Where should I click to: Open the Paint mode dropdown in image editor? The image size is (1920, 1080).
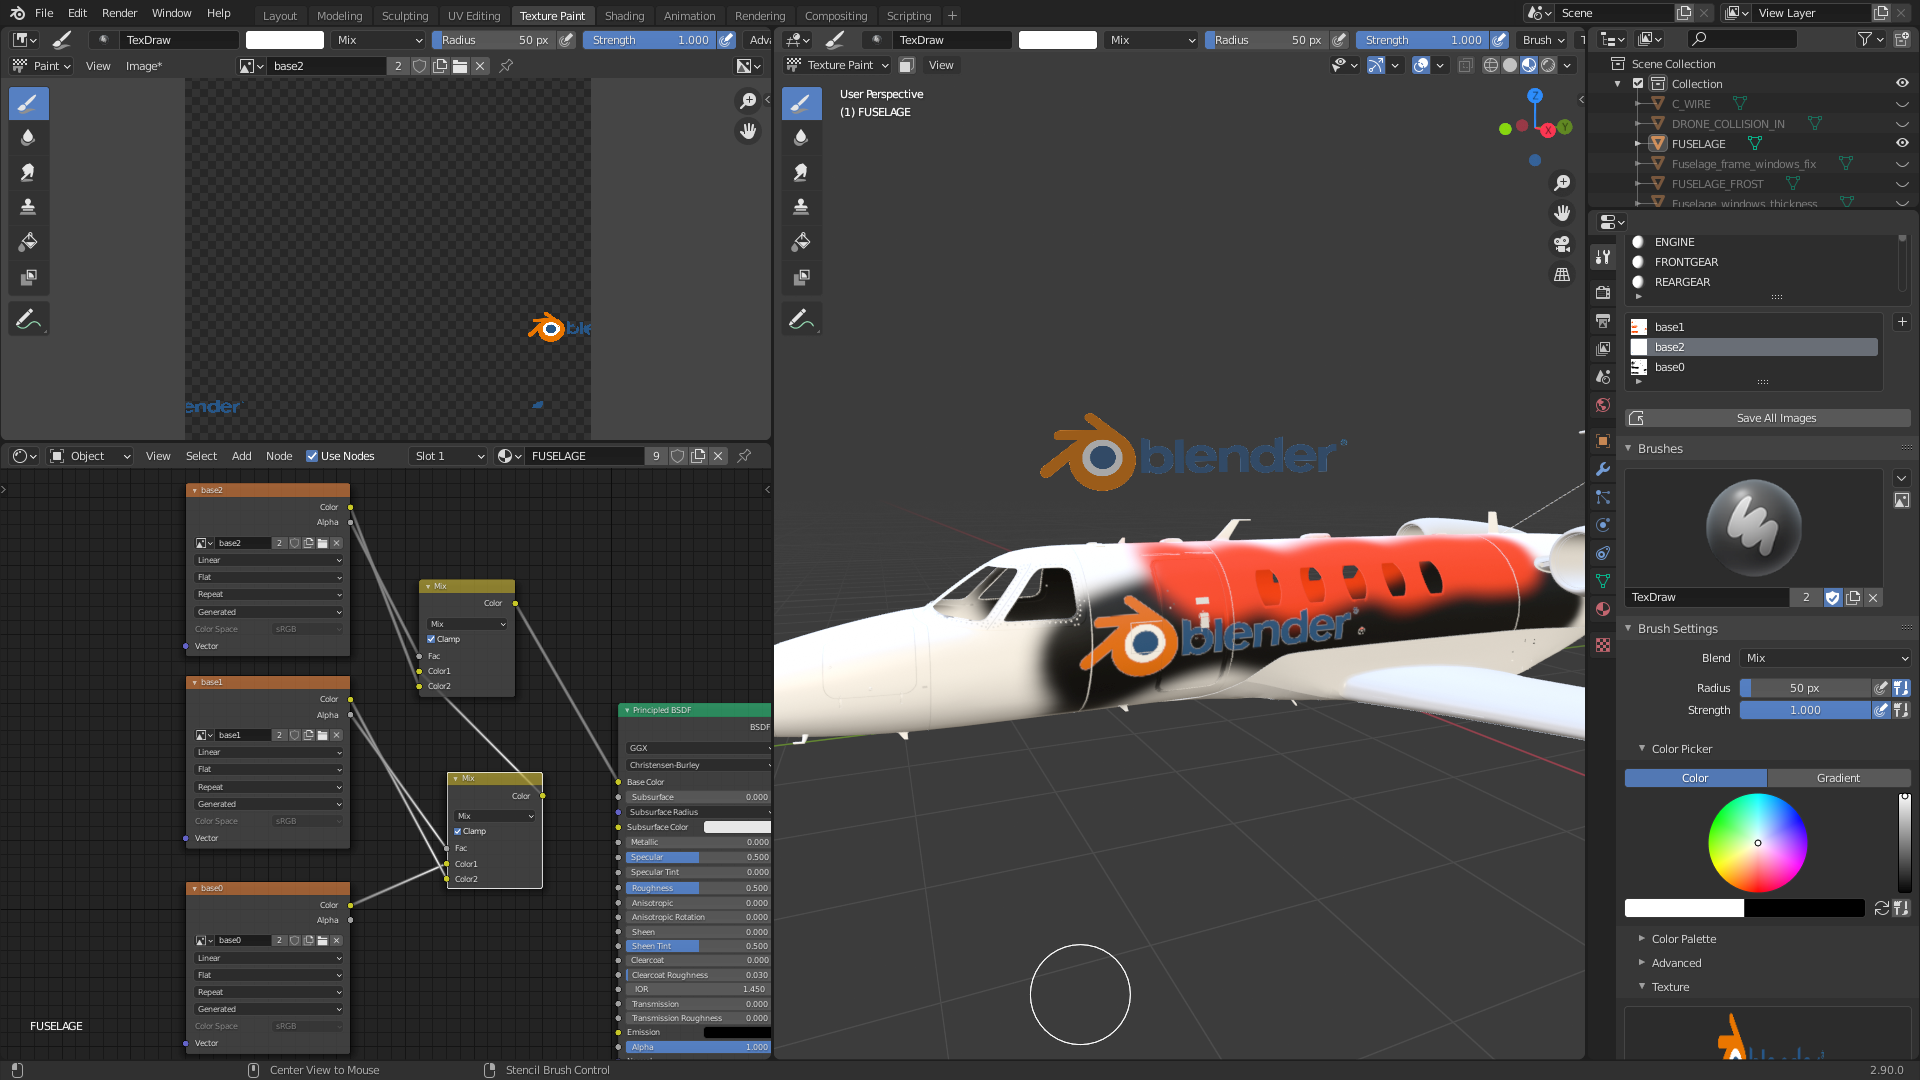click(41, 66)
